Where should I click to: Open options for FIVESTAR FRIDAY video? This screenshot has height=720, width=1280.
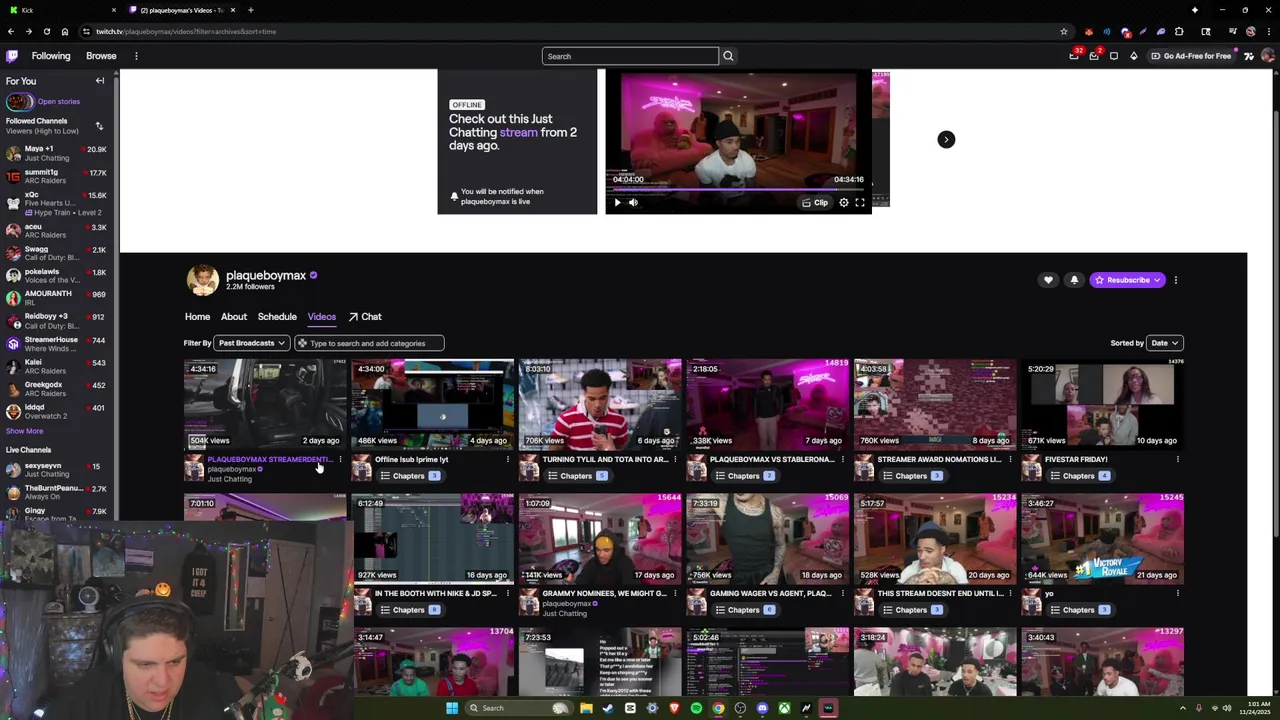coord(1178,460)
